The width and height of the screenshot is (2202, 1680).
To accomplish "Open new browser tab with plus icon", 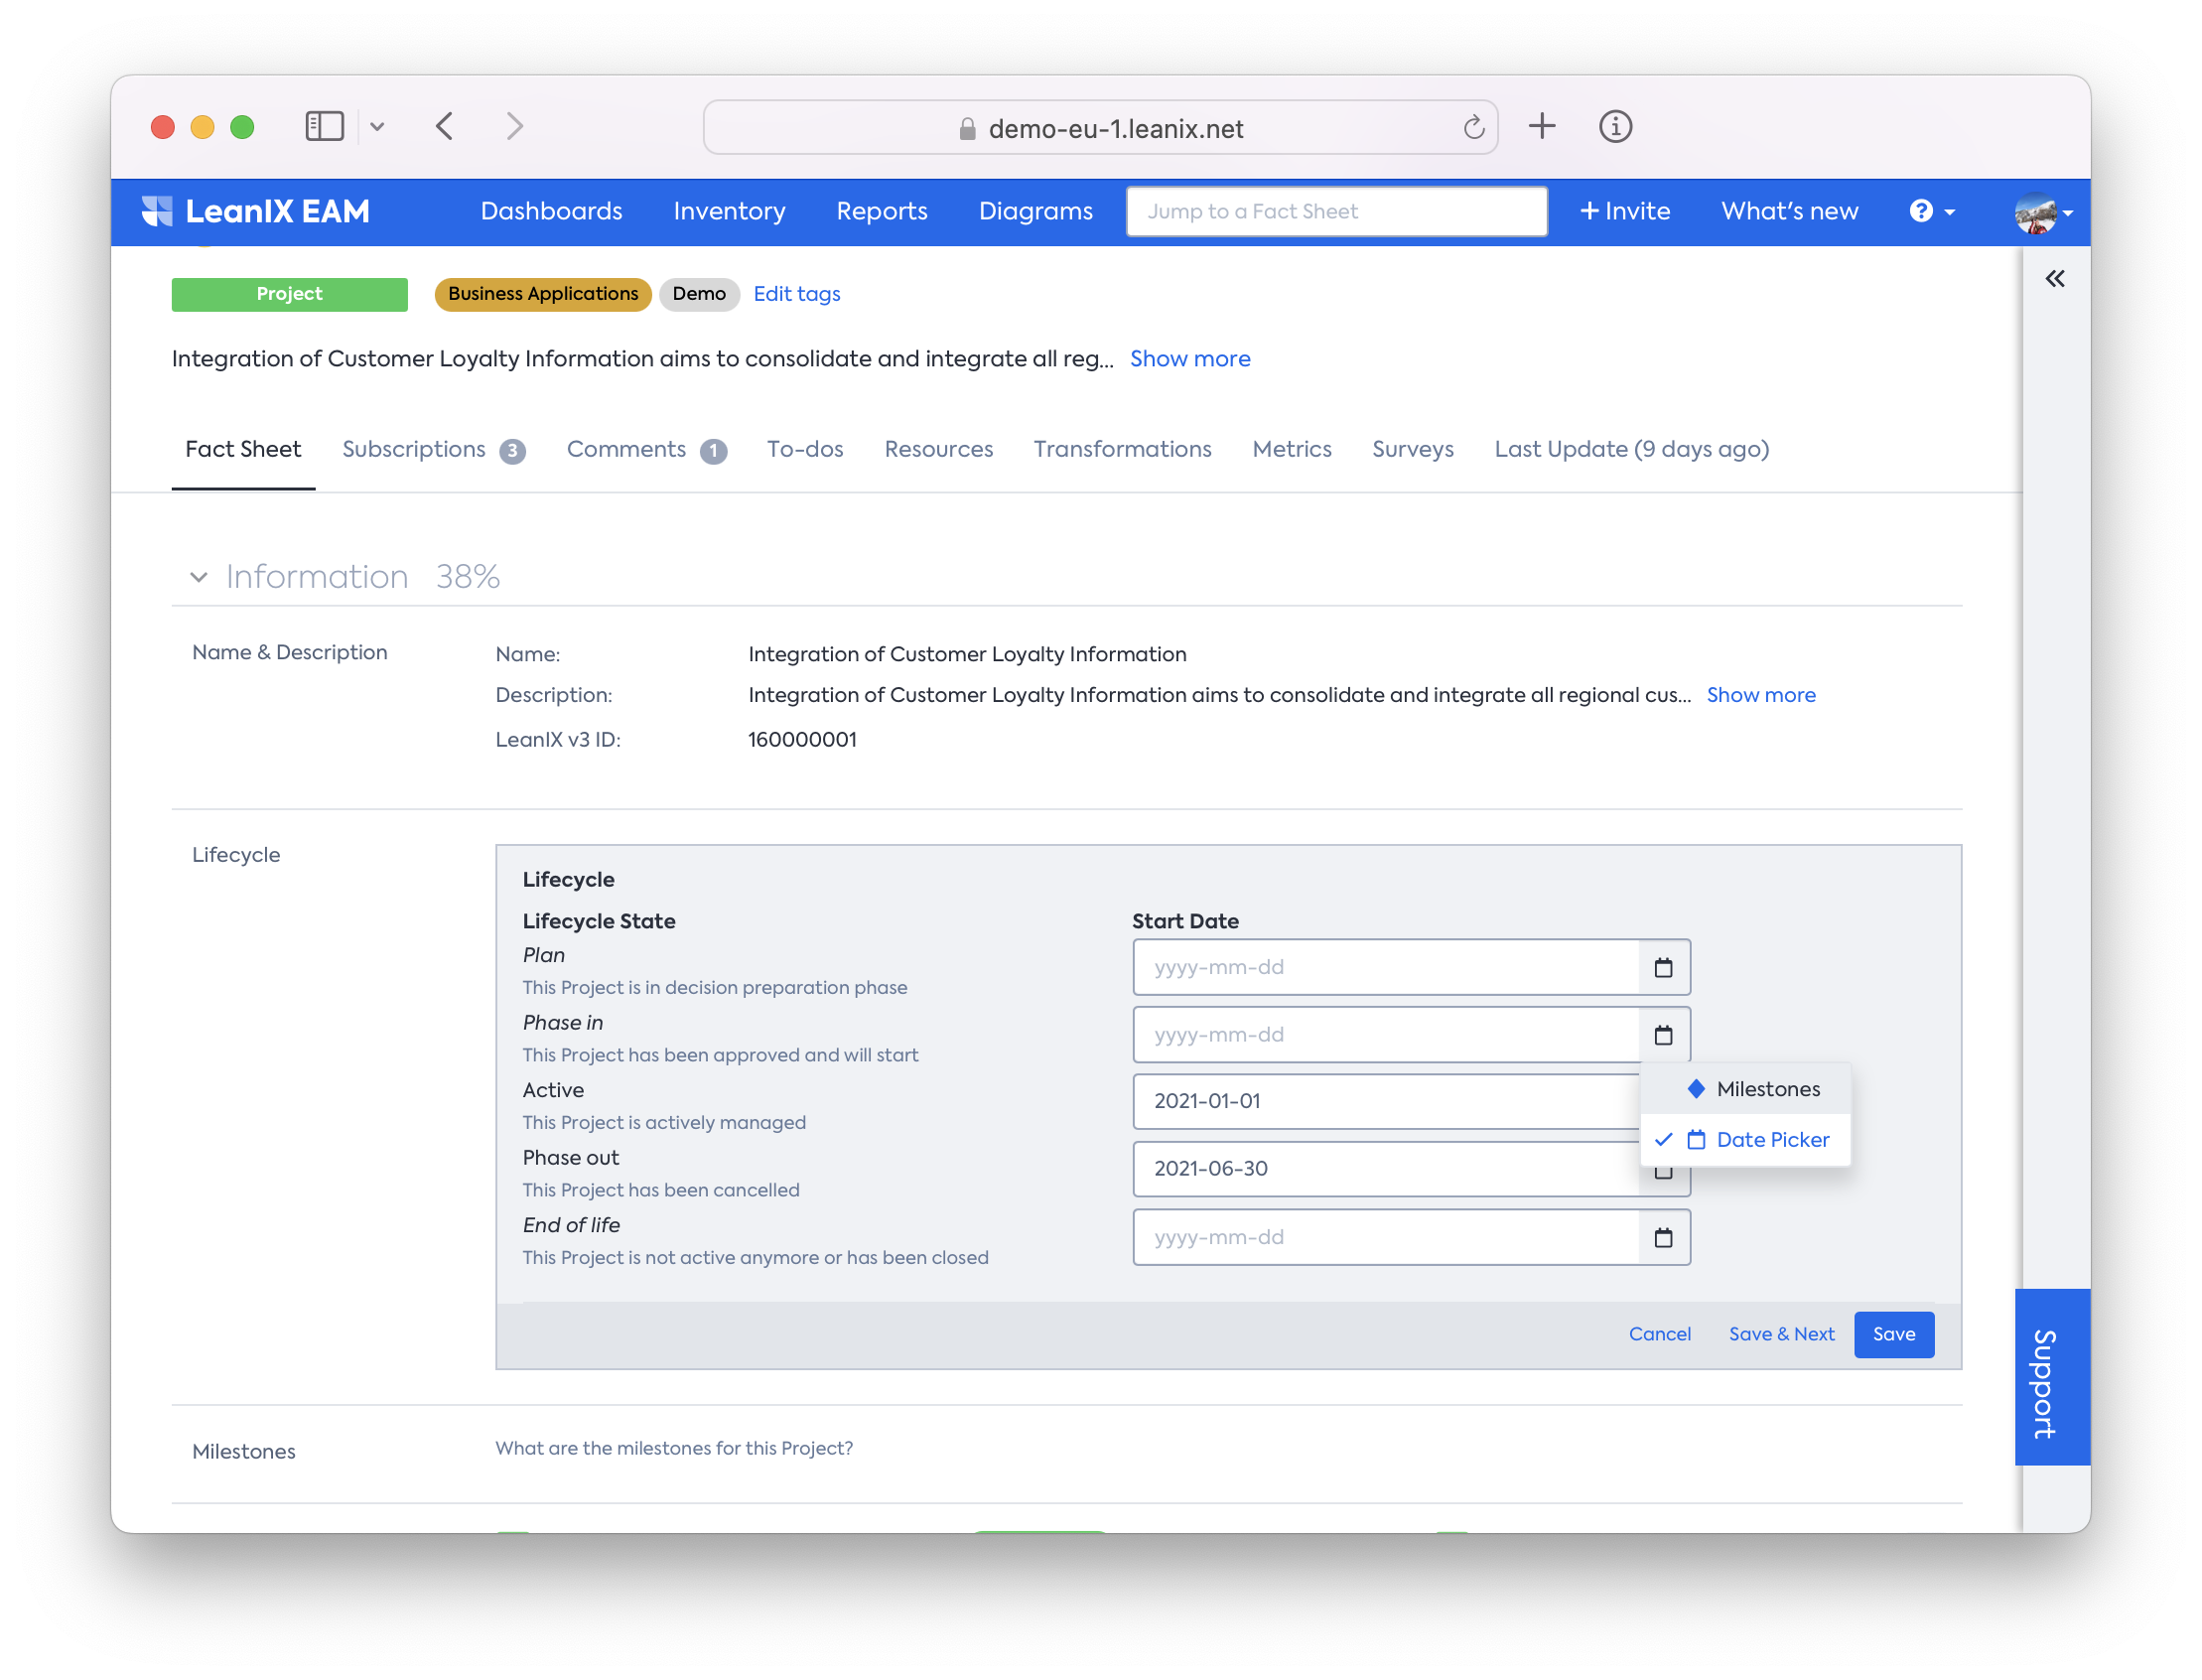I will (1541, 126).
